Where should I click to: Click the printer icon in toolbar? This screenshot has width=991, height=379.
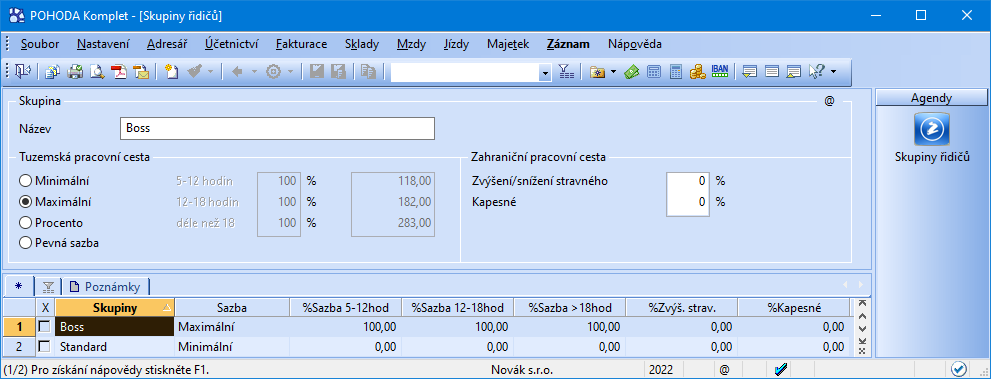tap(75, 72)
